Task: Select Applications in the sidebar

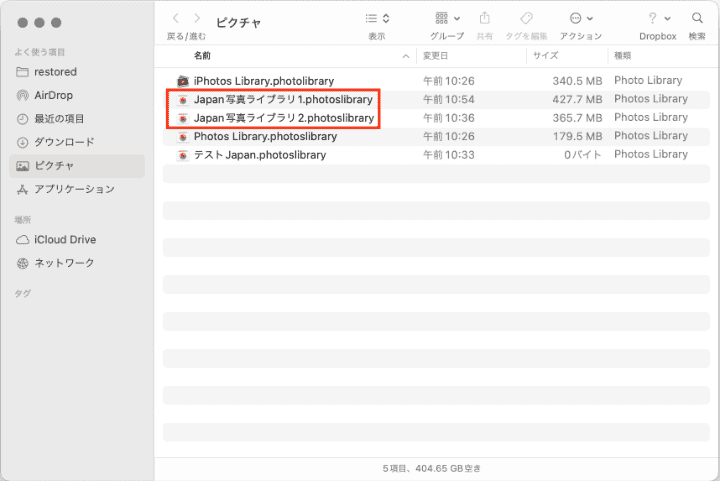Action: [74, 189]
